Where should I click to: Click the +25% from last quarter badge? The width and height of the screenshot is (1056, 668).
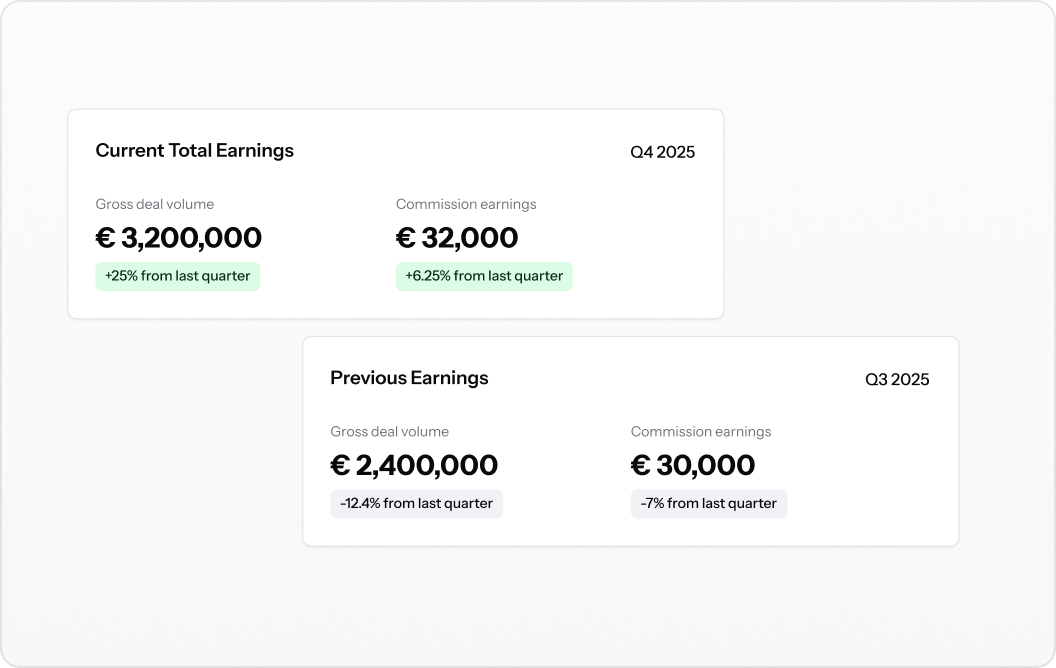tap(178, 276)
